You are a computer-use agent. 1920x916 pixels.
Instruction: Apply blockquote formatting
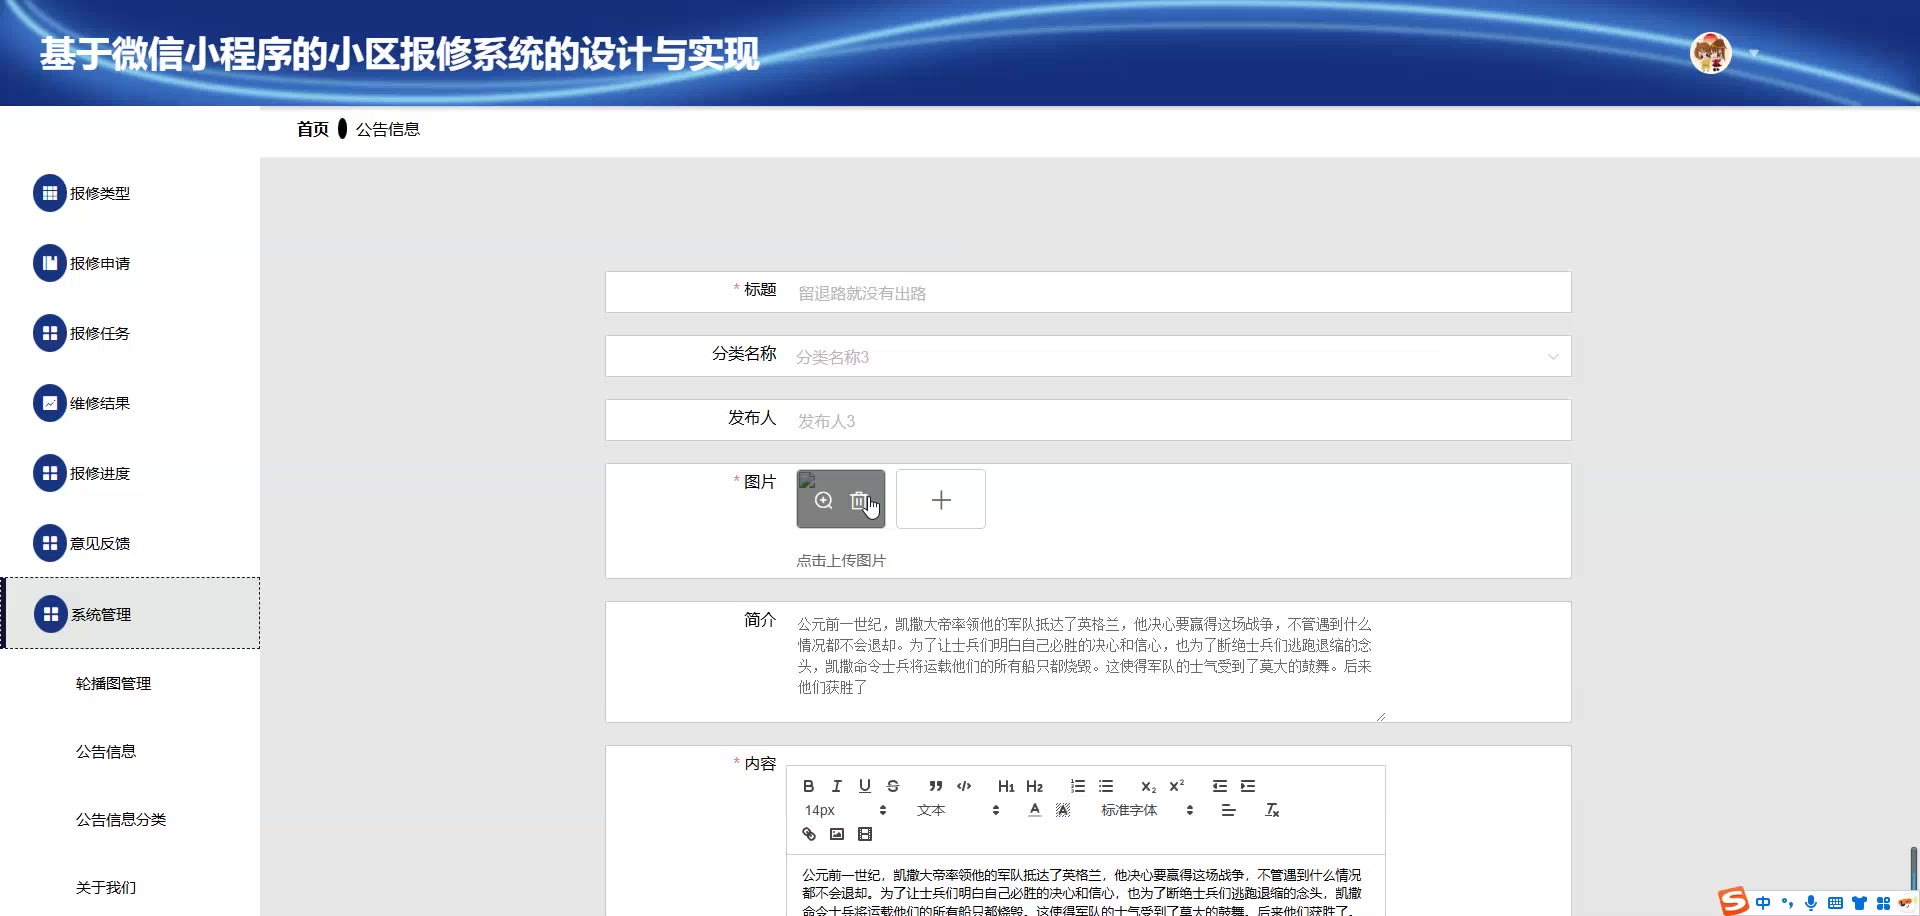(936, 786)
